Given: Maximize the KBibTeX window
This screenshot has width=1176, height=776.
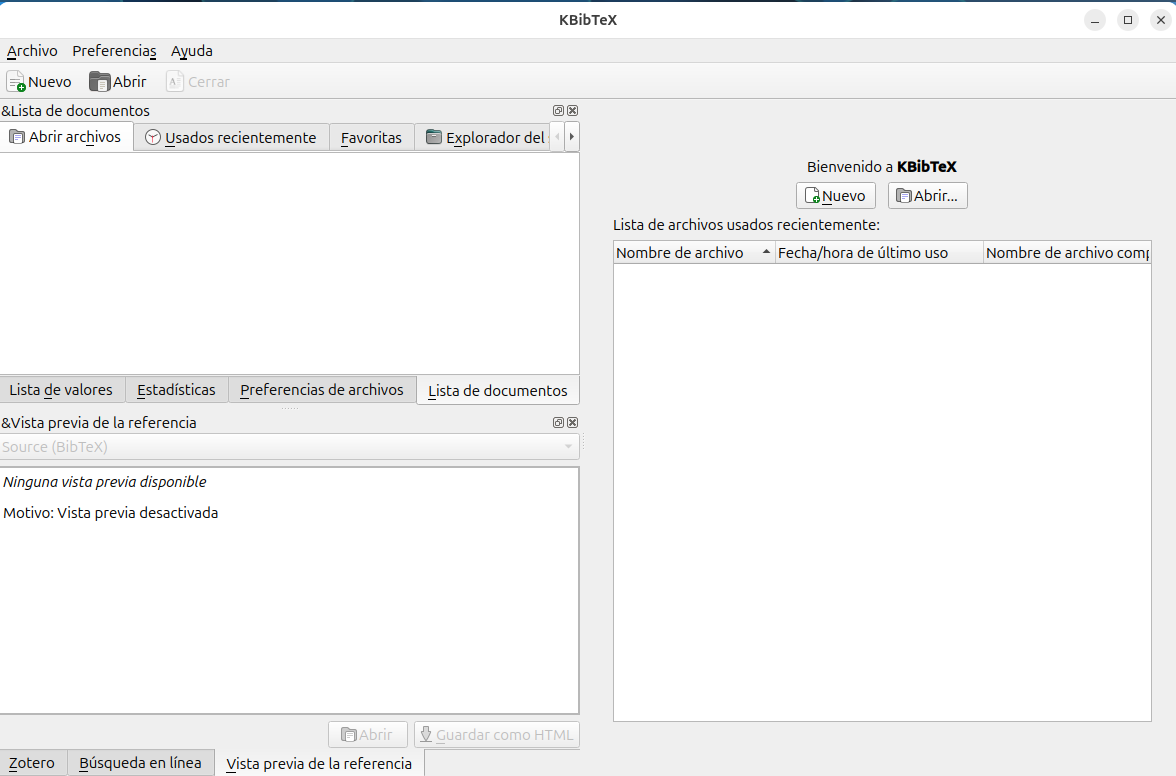Looking at the screenshot, I should [x=1128, y=20].
